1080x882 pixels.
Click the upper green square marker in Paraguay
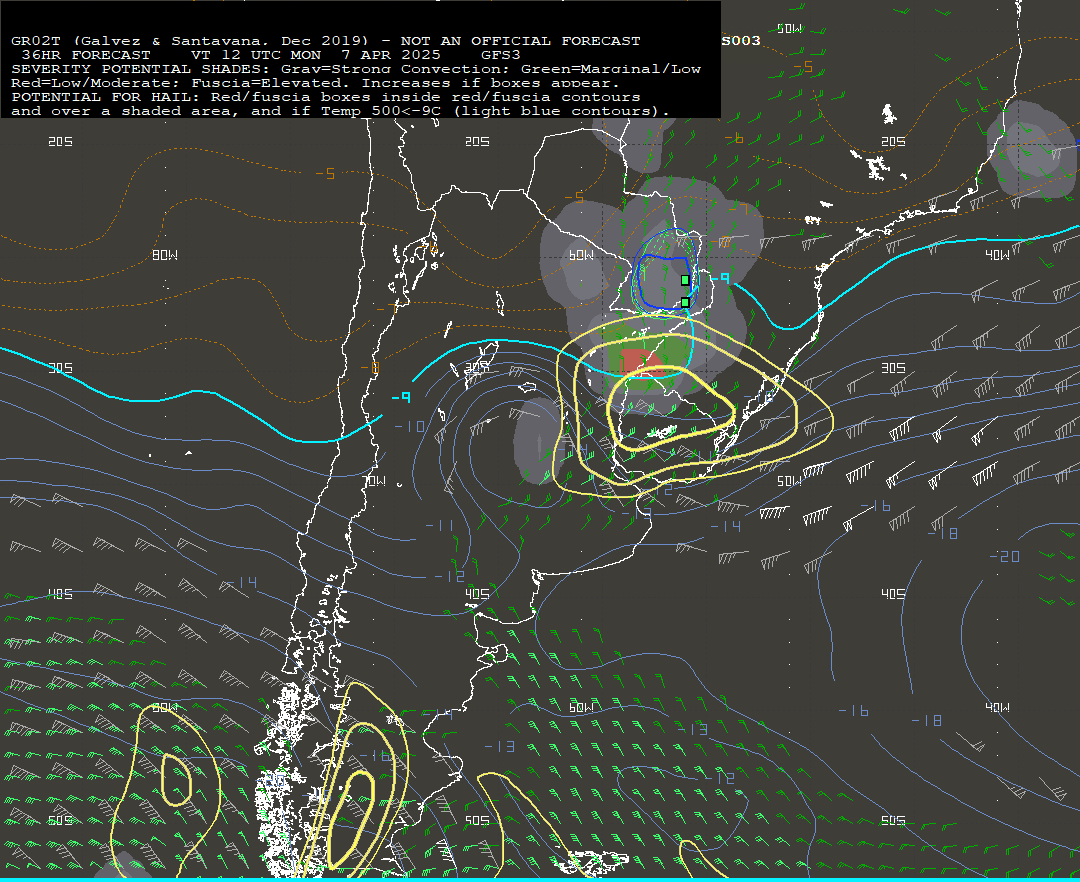pyautogui.click(x=685, y=280)
